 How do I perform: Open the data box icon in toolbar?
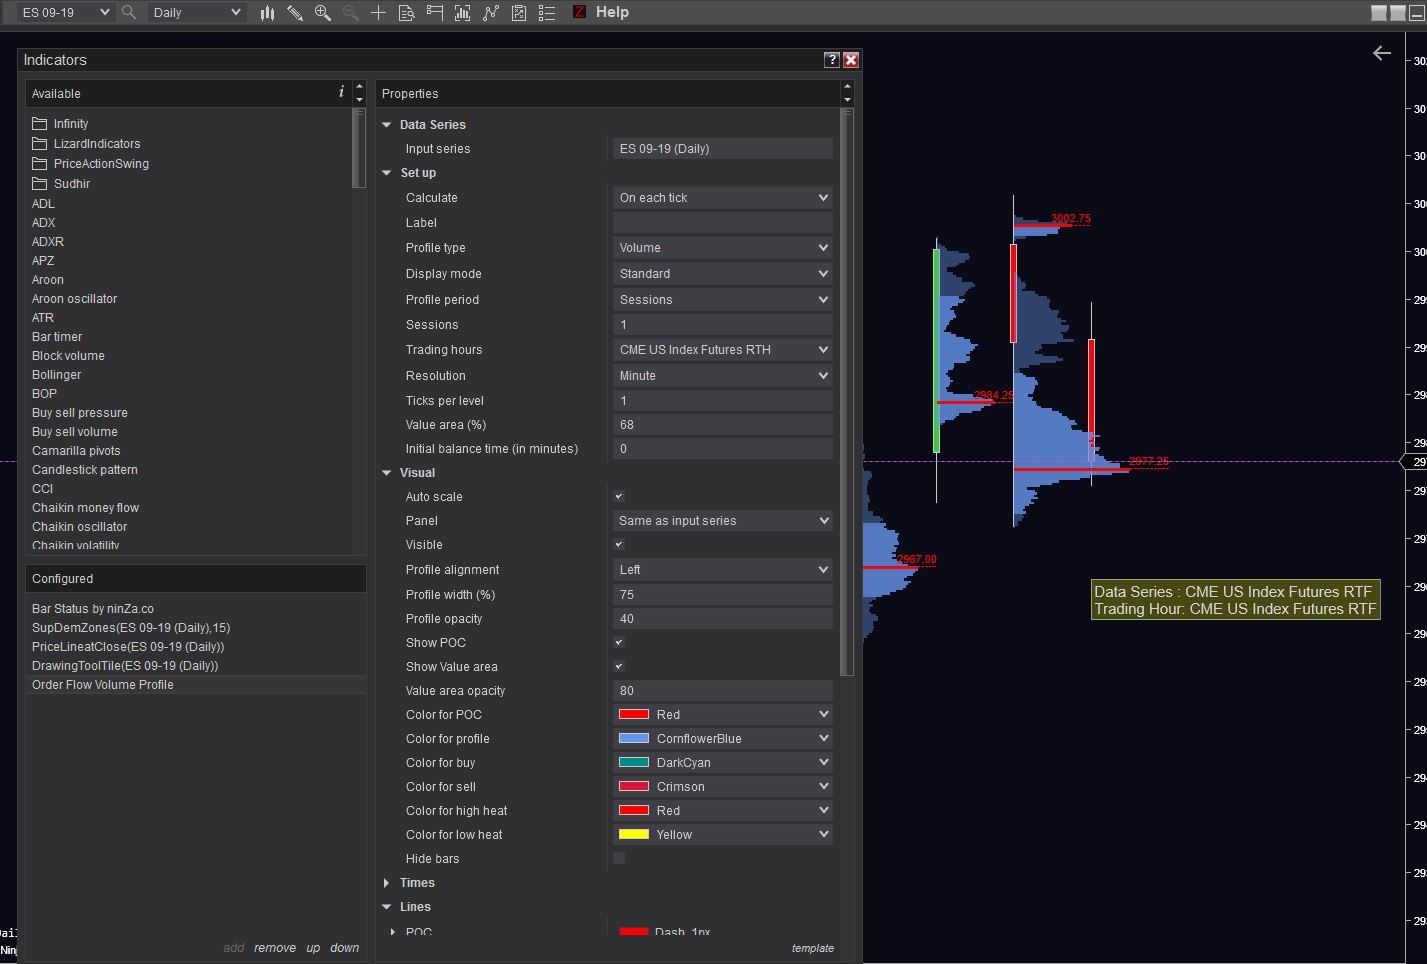coord(406,13)
